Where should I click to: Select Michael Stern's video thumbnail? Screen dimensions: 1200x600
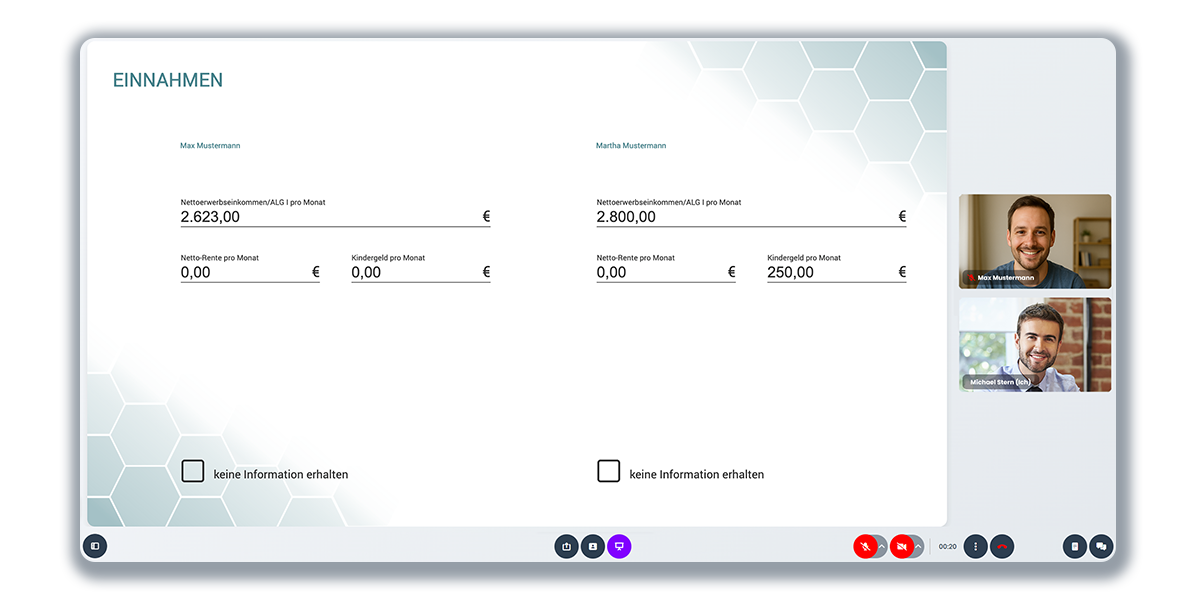[x=1035, y=344]
